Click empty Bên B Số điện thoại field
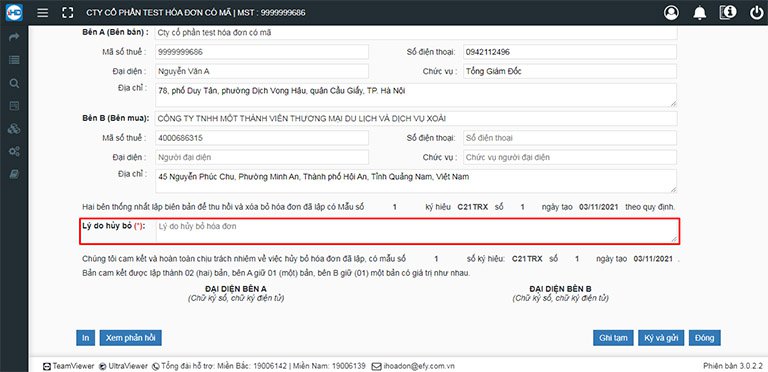 [570, 138]
